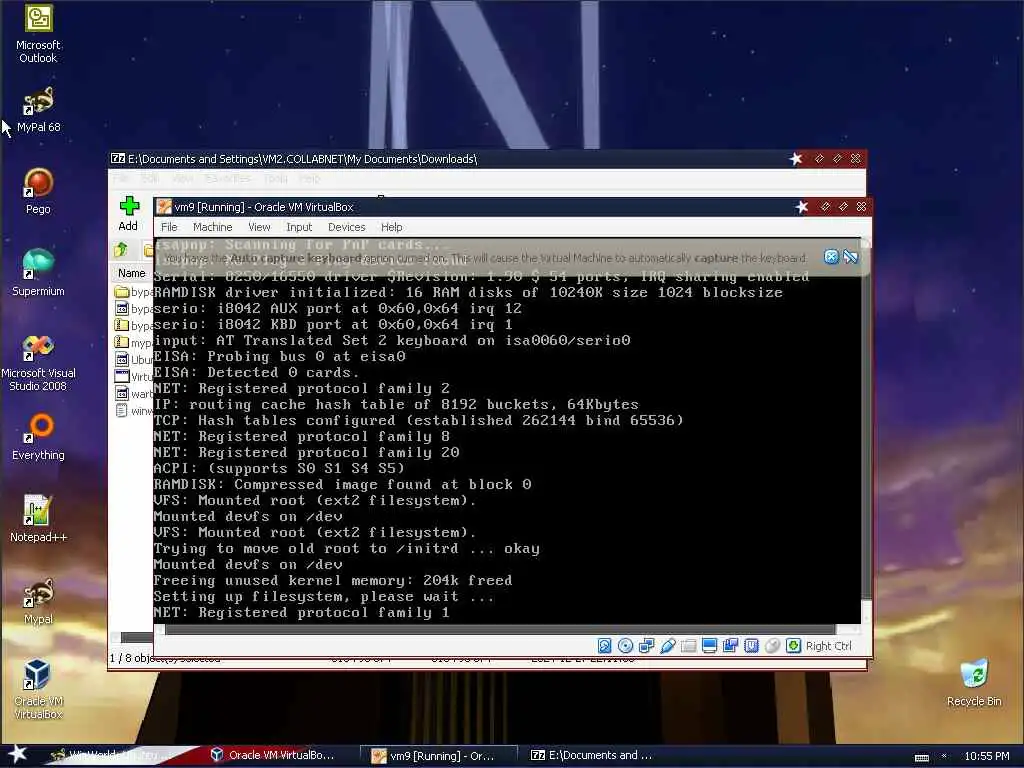The image size is (1024, 768).
Task: Click the Start button star on taskbar
Action: (x=17, y=754)
